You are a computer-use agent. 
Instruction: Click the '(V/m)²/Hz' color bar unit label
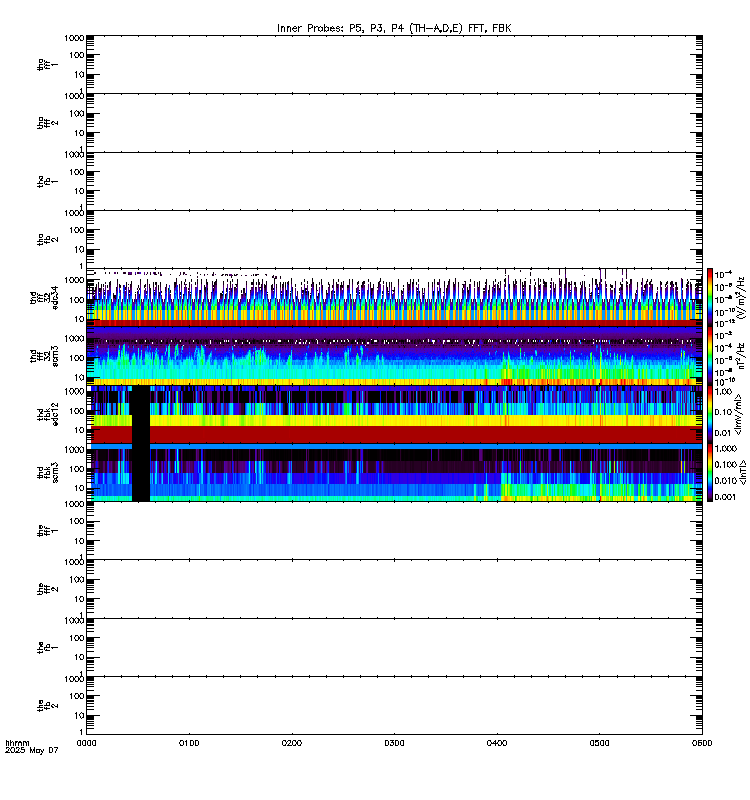coord(742,298)
